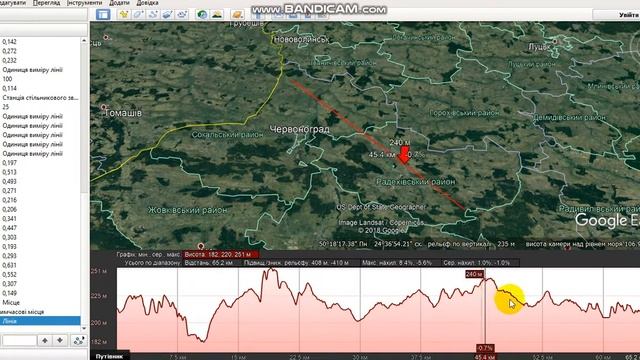This screenshot has height=360, width=640.
Task: Play tour button beside the arrow buttons
Action: (78, 340)
